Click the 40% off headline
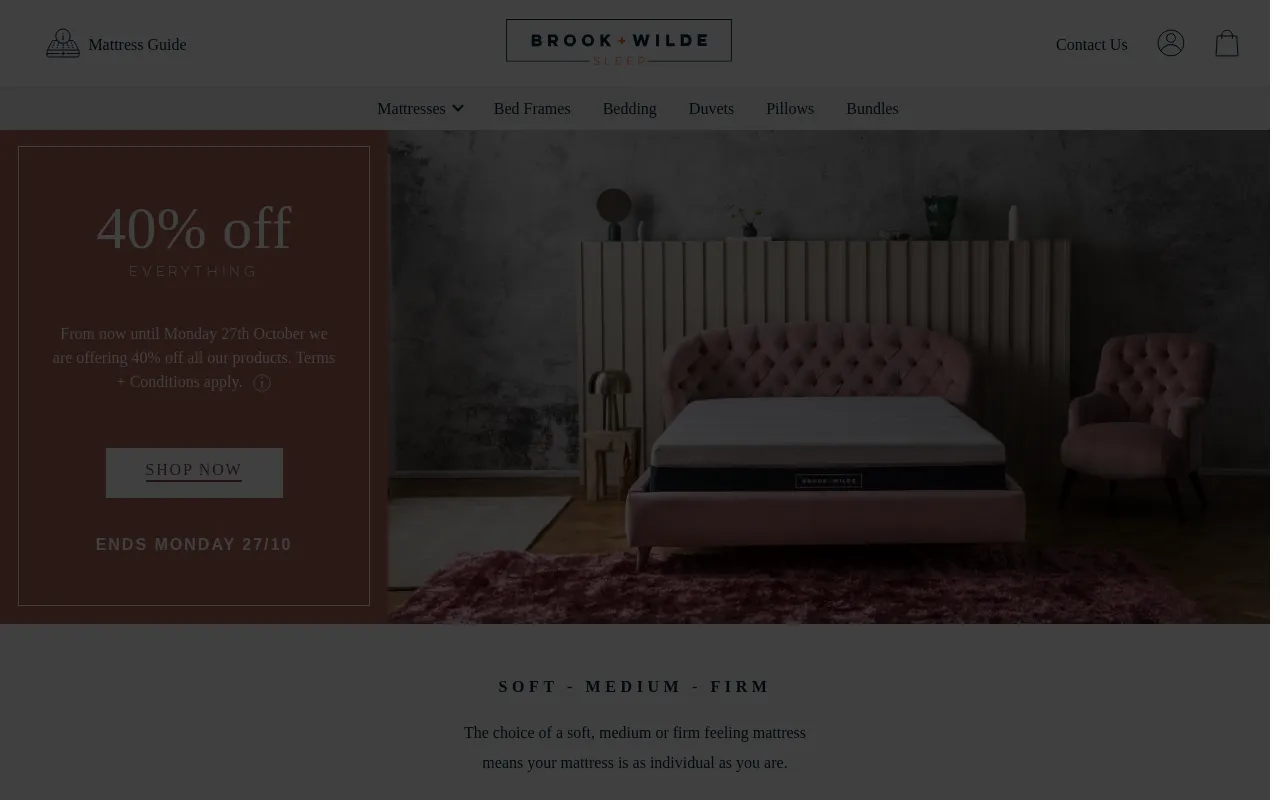1280x800 pixels. point(194,228)
